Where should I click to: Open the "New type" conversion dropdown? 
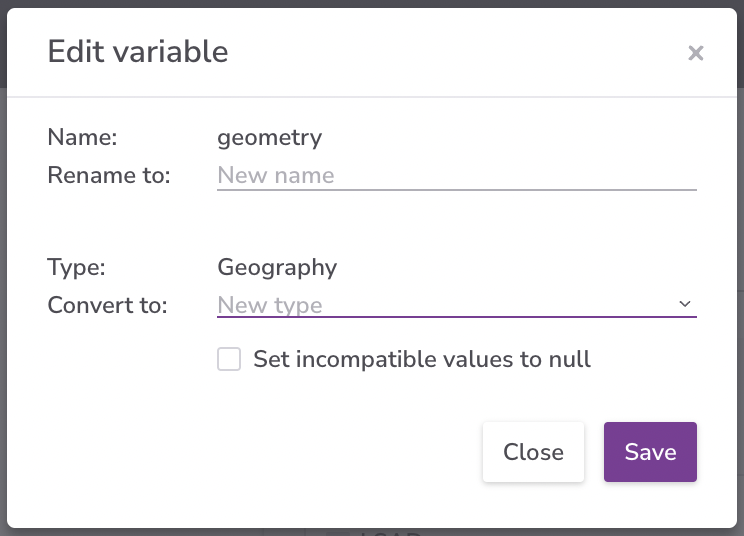click(445, 305)
